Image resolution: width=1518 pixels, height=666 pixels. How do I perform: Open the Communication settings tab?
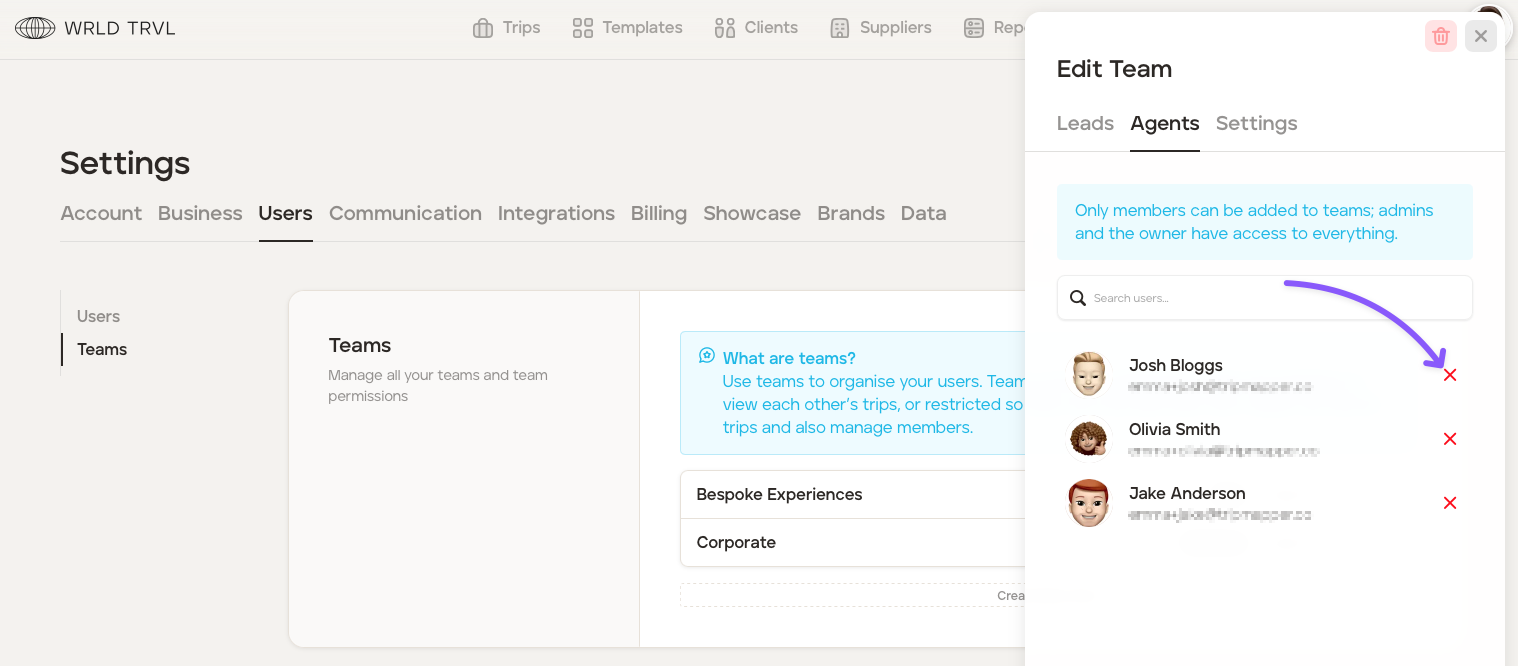[x=405, y=213]
